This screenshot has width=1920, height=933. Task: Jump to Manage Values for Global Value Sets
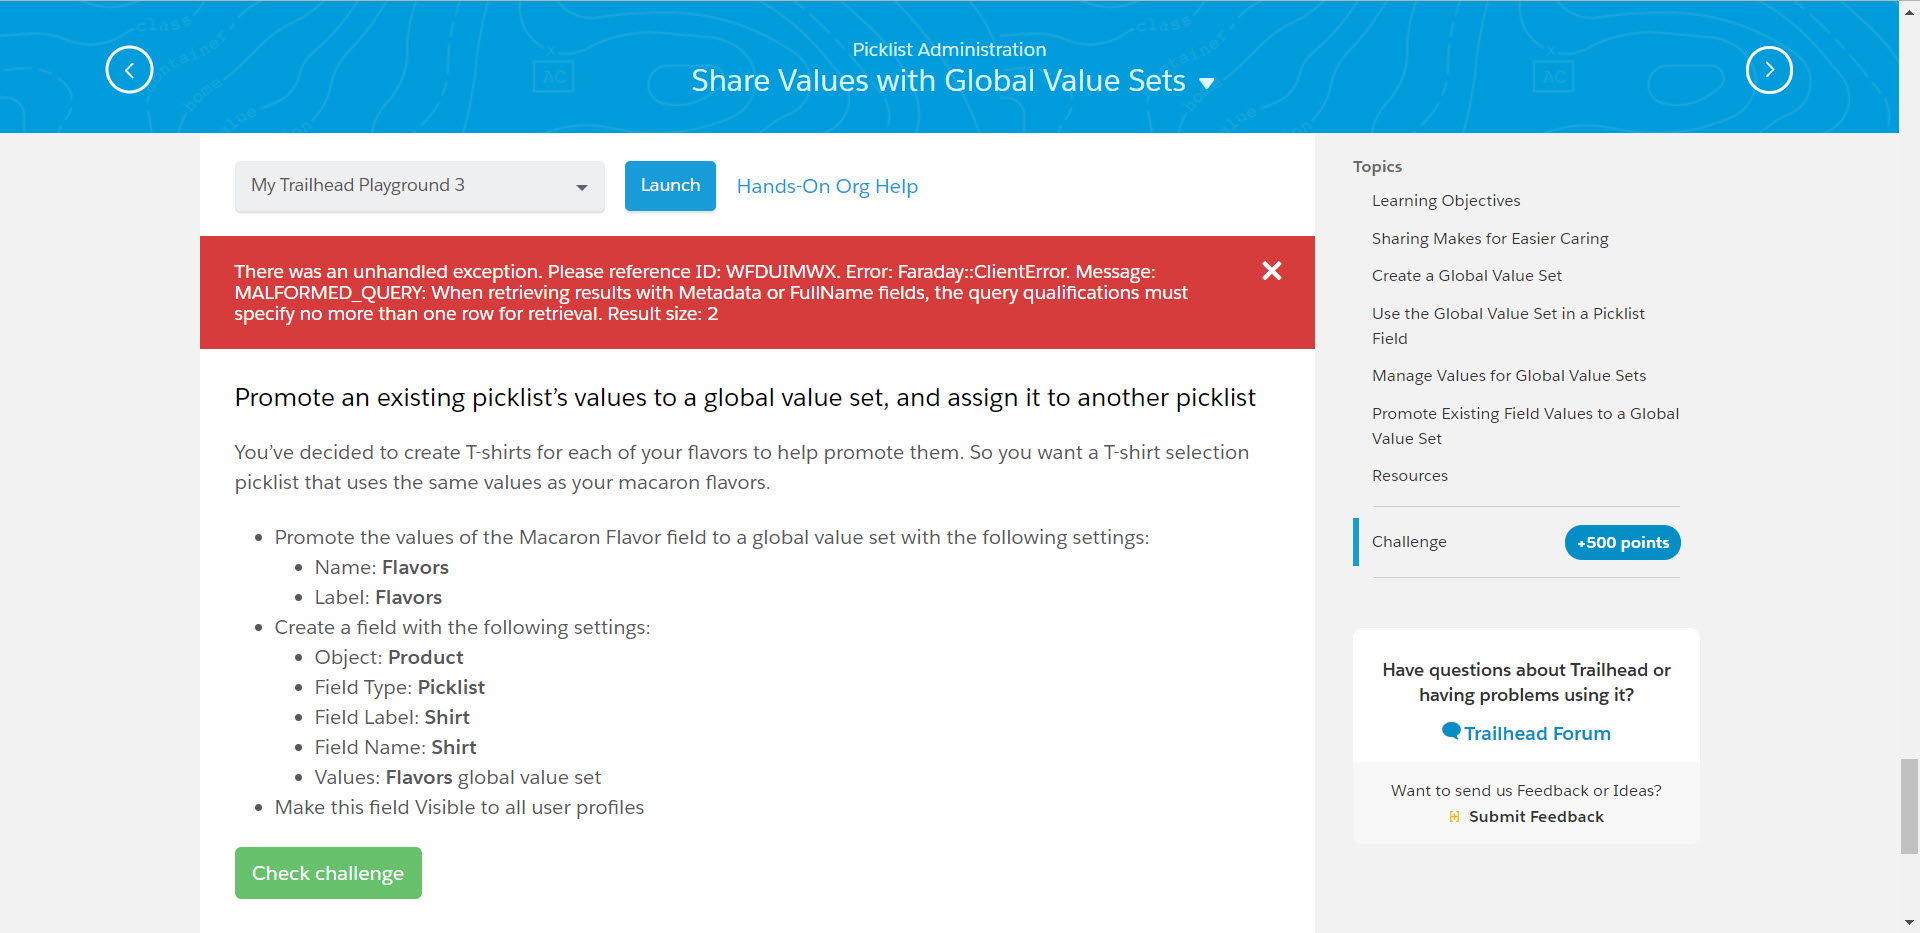pos(1508,376)
